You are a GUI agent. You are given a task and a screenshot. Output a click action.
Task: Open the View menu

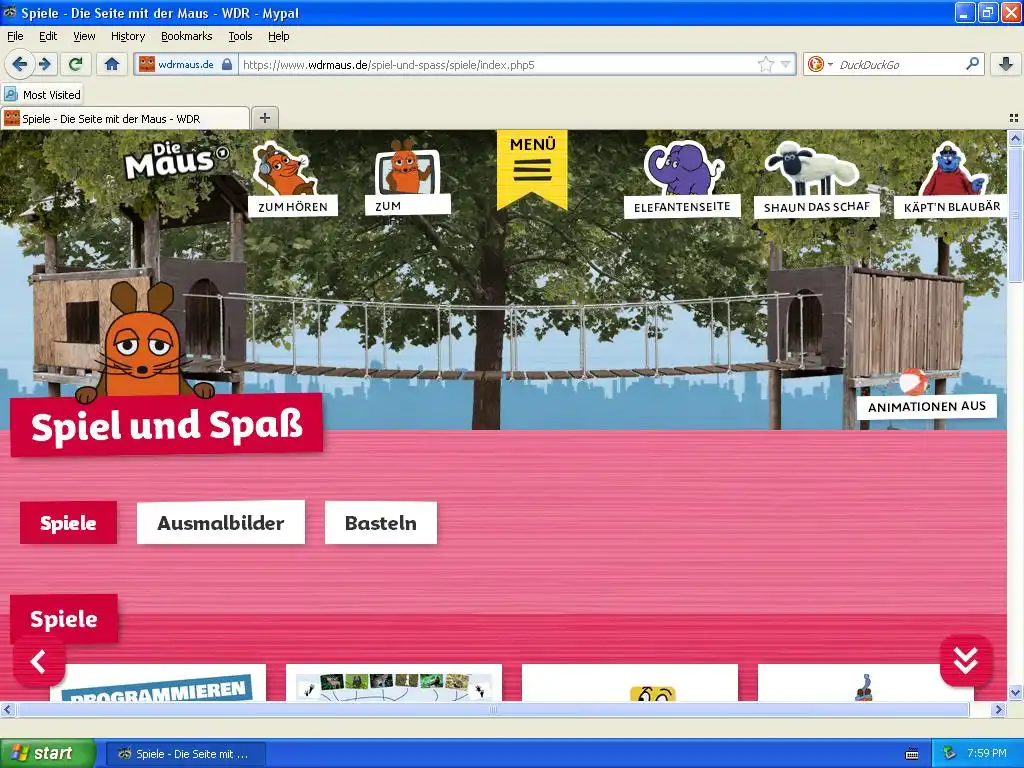pos(84,36)
